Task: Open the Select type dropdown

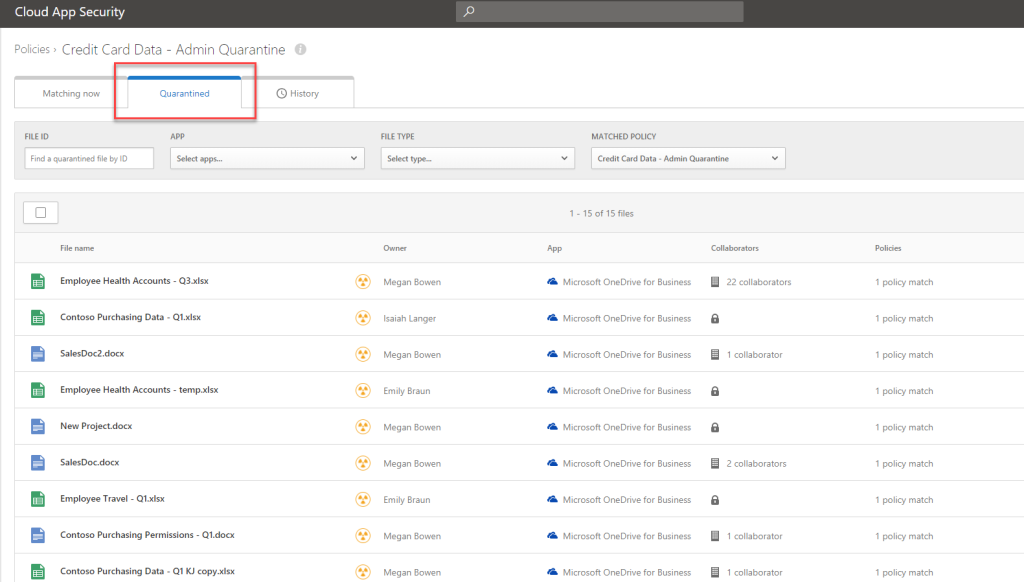Action: click(475, 158)
